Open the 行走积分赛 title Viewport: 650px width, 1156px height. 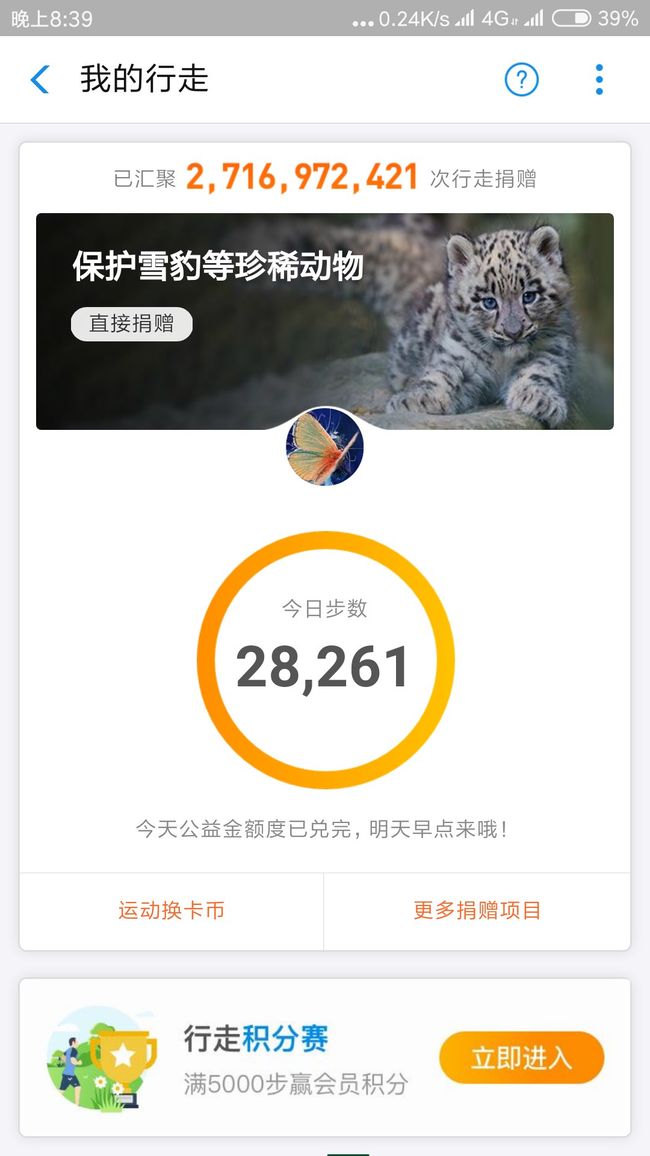tap(256, 1039)
